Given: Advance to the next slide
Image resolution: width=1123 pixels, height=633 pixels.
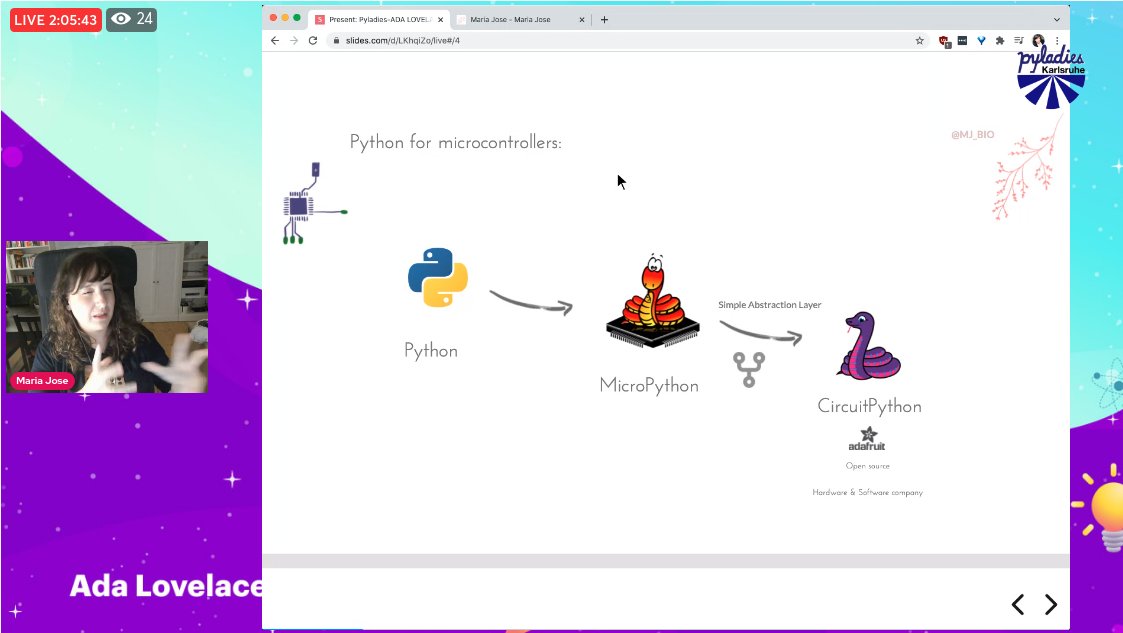Looking at the screenshot, I should click(x=1050, y=605).
